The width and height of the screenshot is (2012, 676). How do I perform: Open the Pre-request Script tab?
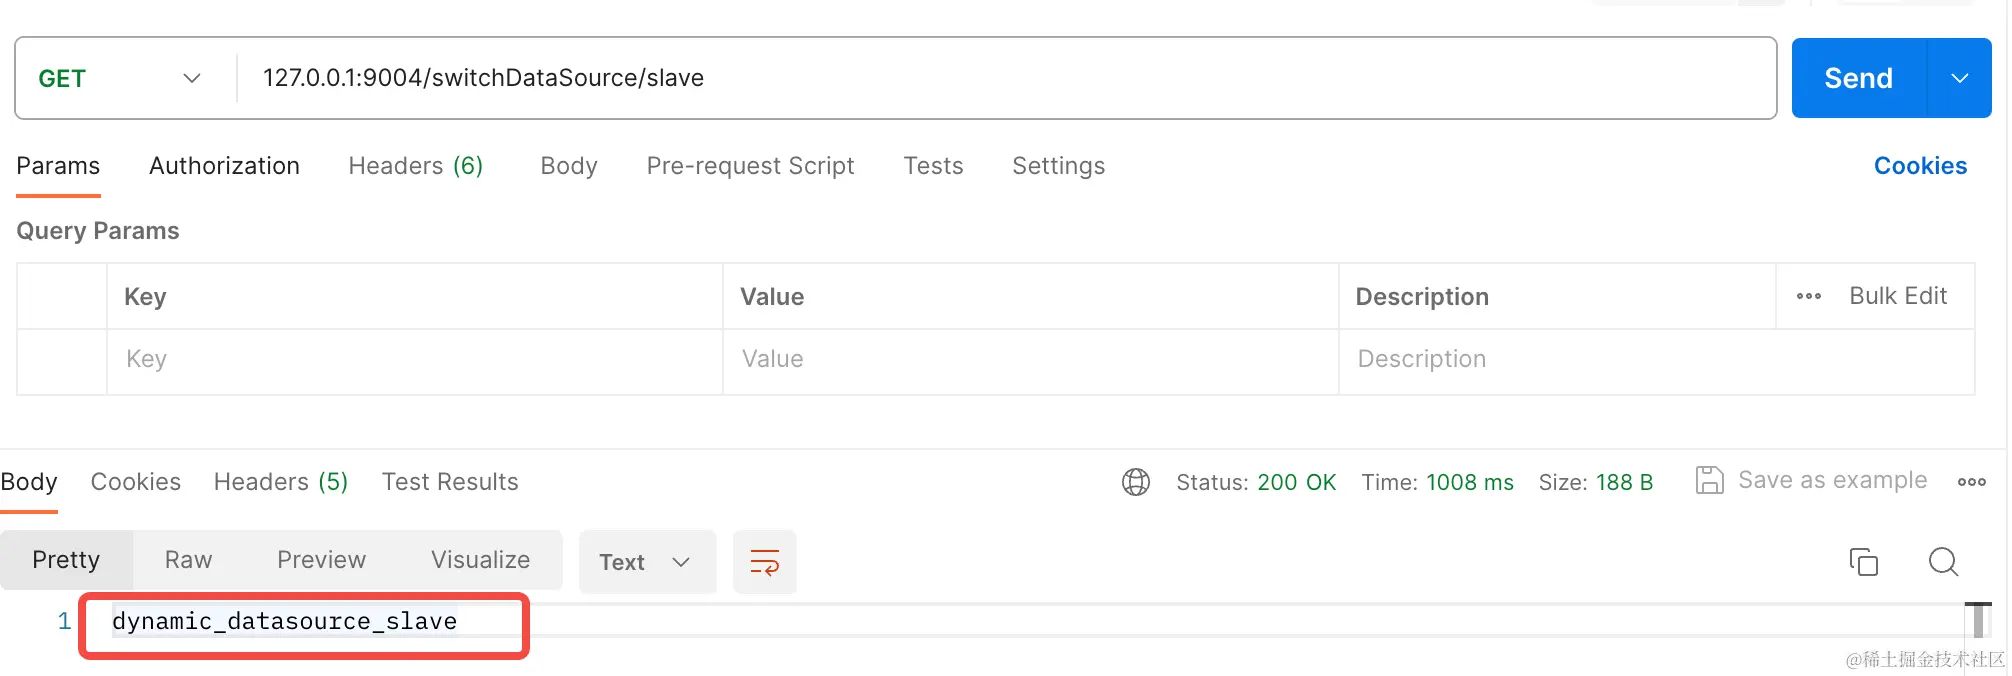coord(750,166)
